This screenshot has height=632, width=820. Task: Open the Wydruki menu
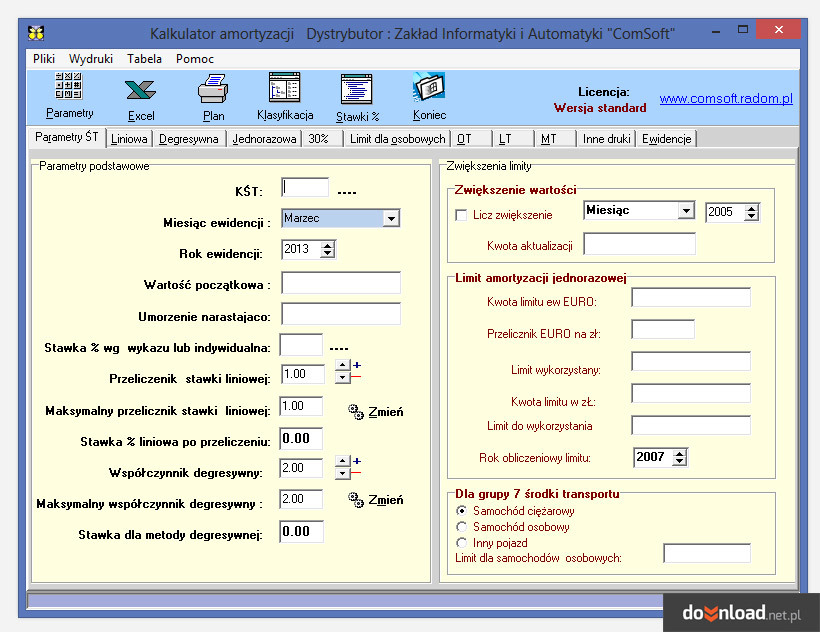pyautogui.click(x=91, y=59)
